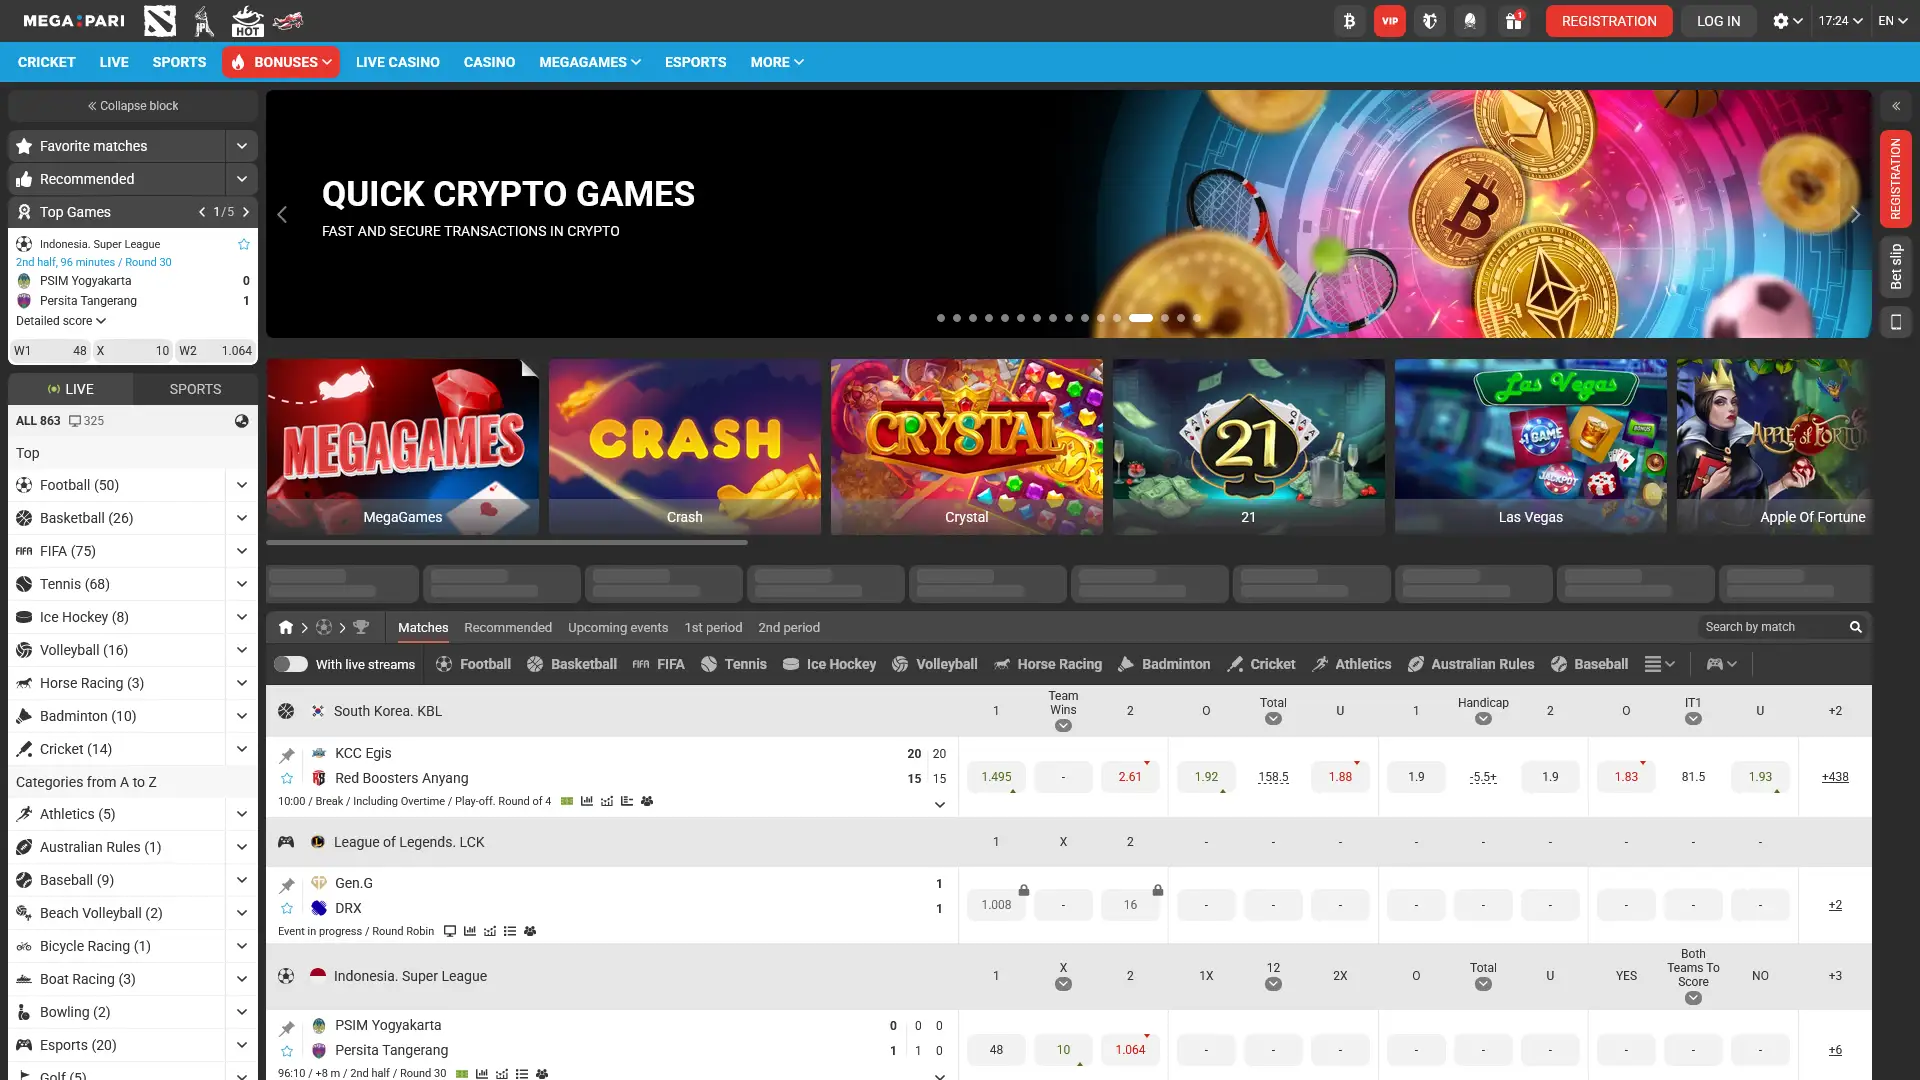Filter matches by Badminton
1920x1080 pixels.
tap(1164, 664)
